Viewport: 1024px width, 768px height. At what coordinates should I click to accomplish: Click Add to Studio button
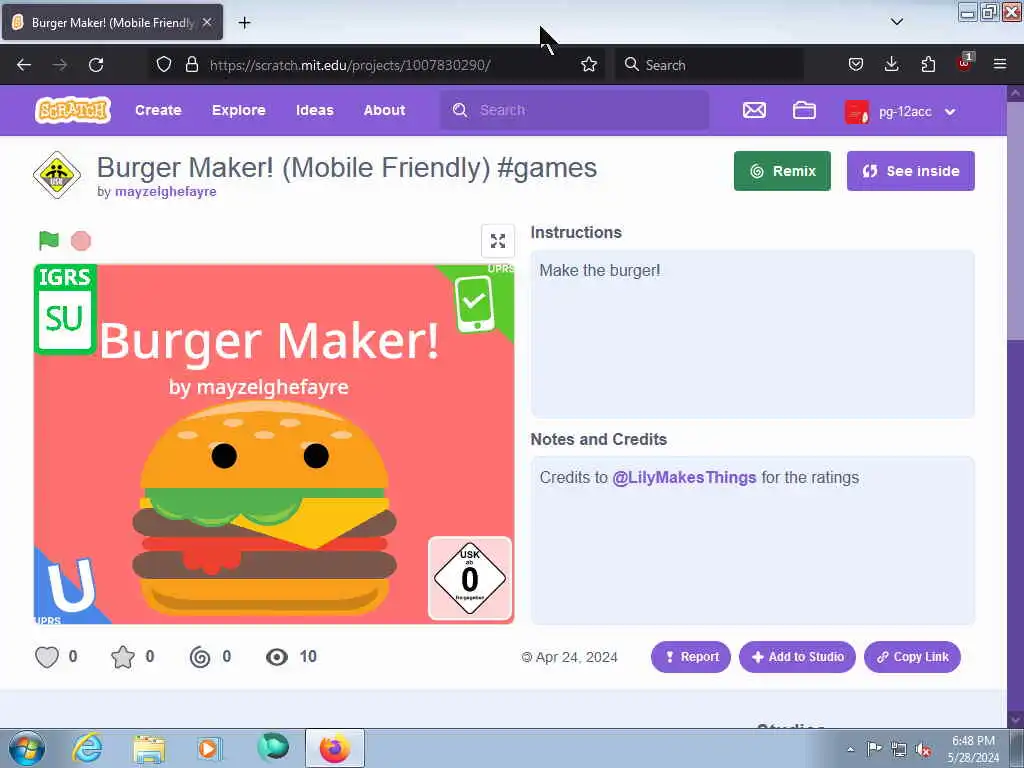(x=797, y=657)
